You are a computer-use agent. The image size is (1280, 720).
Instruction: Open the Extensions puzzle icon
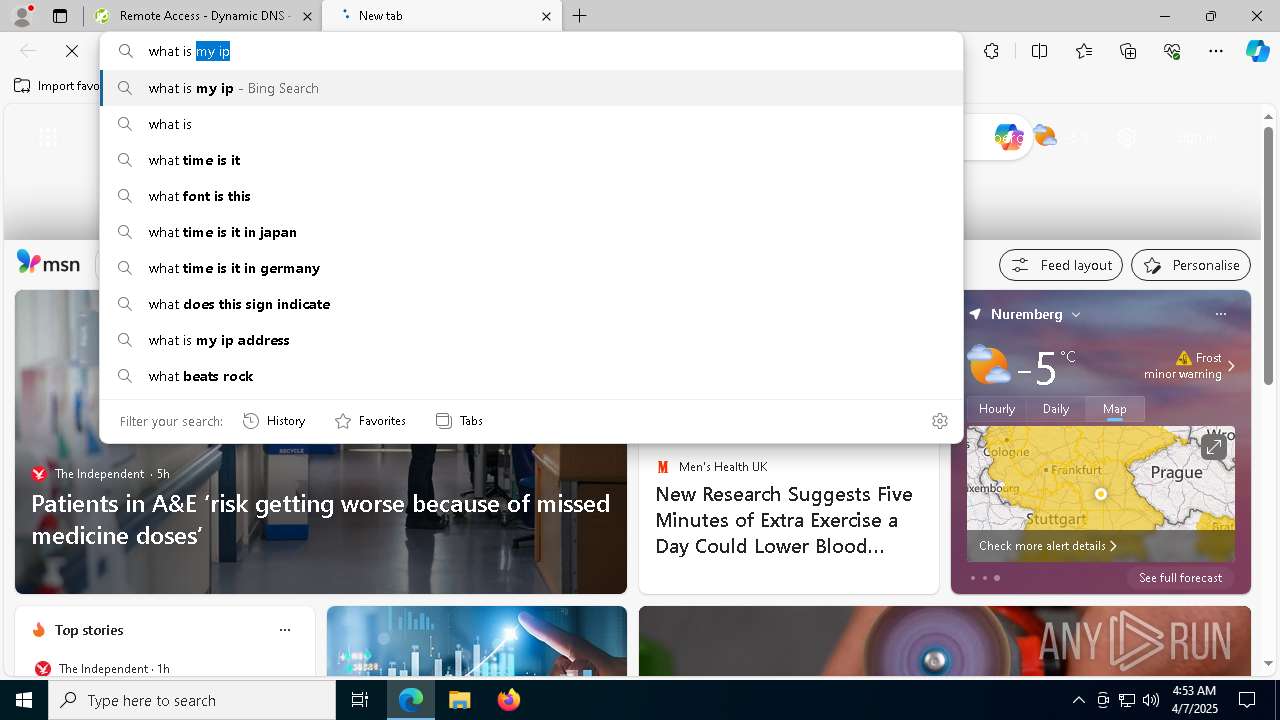pos(991,51)
